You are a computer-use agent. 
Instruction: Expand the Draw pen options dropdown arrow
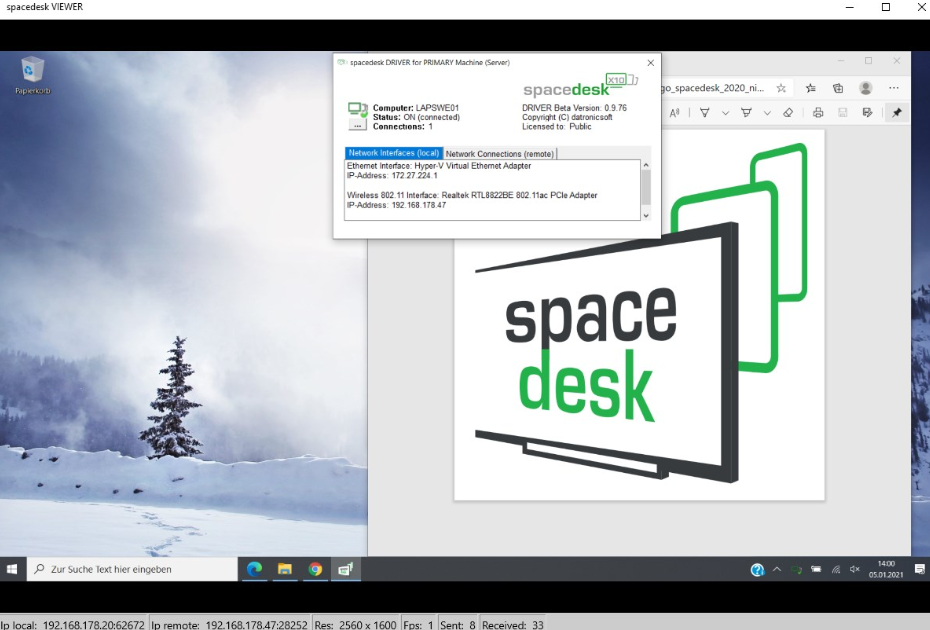pos(725,113)
